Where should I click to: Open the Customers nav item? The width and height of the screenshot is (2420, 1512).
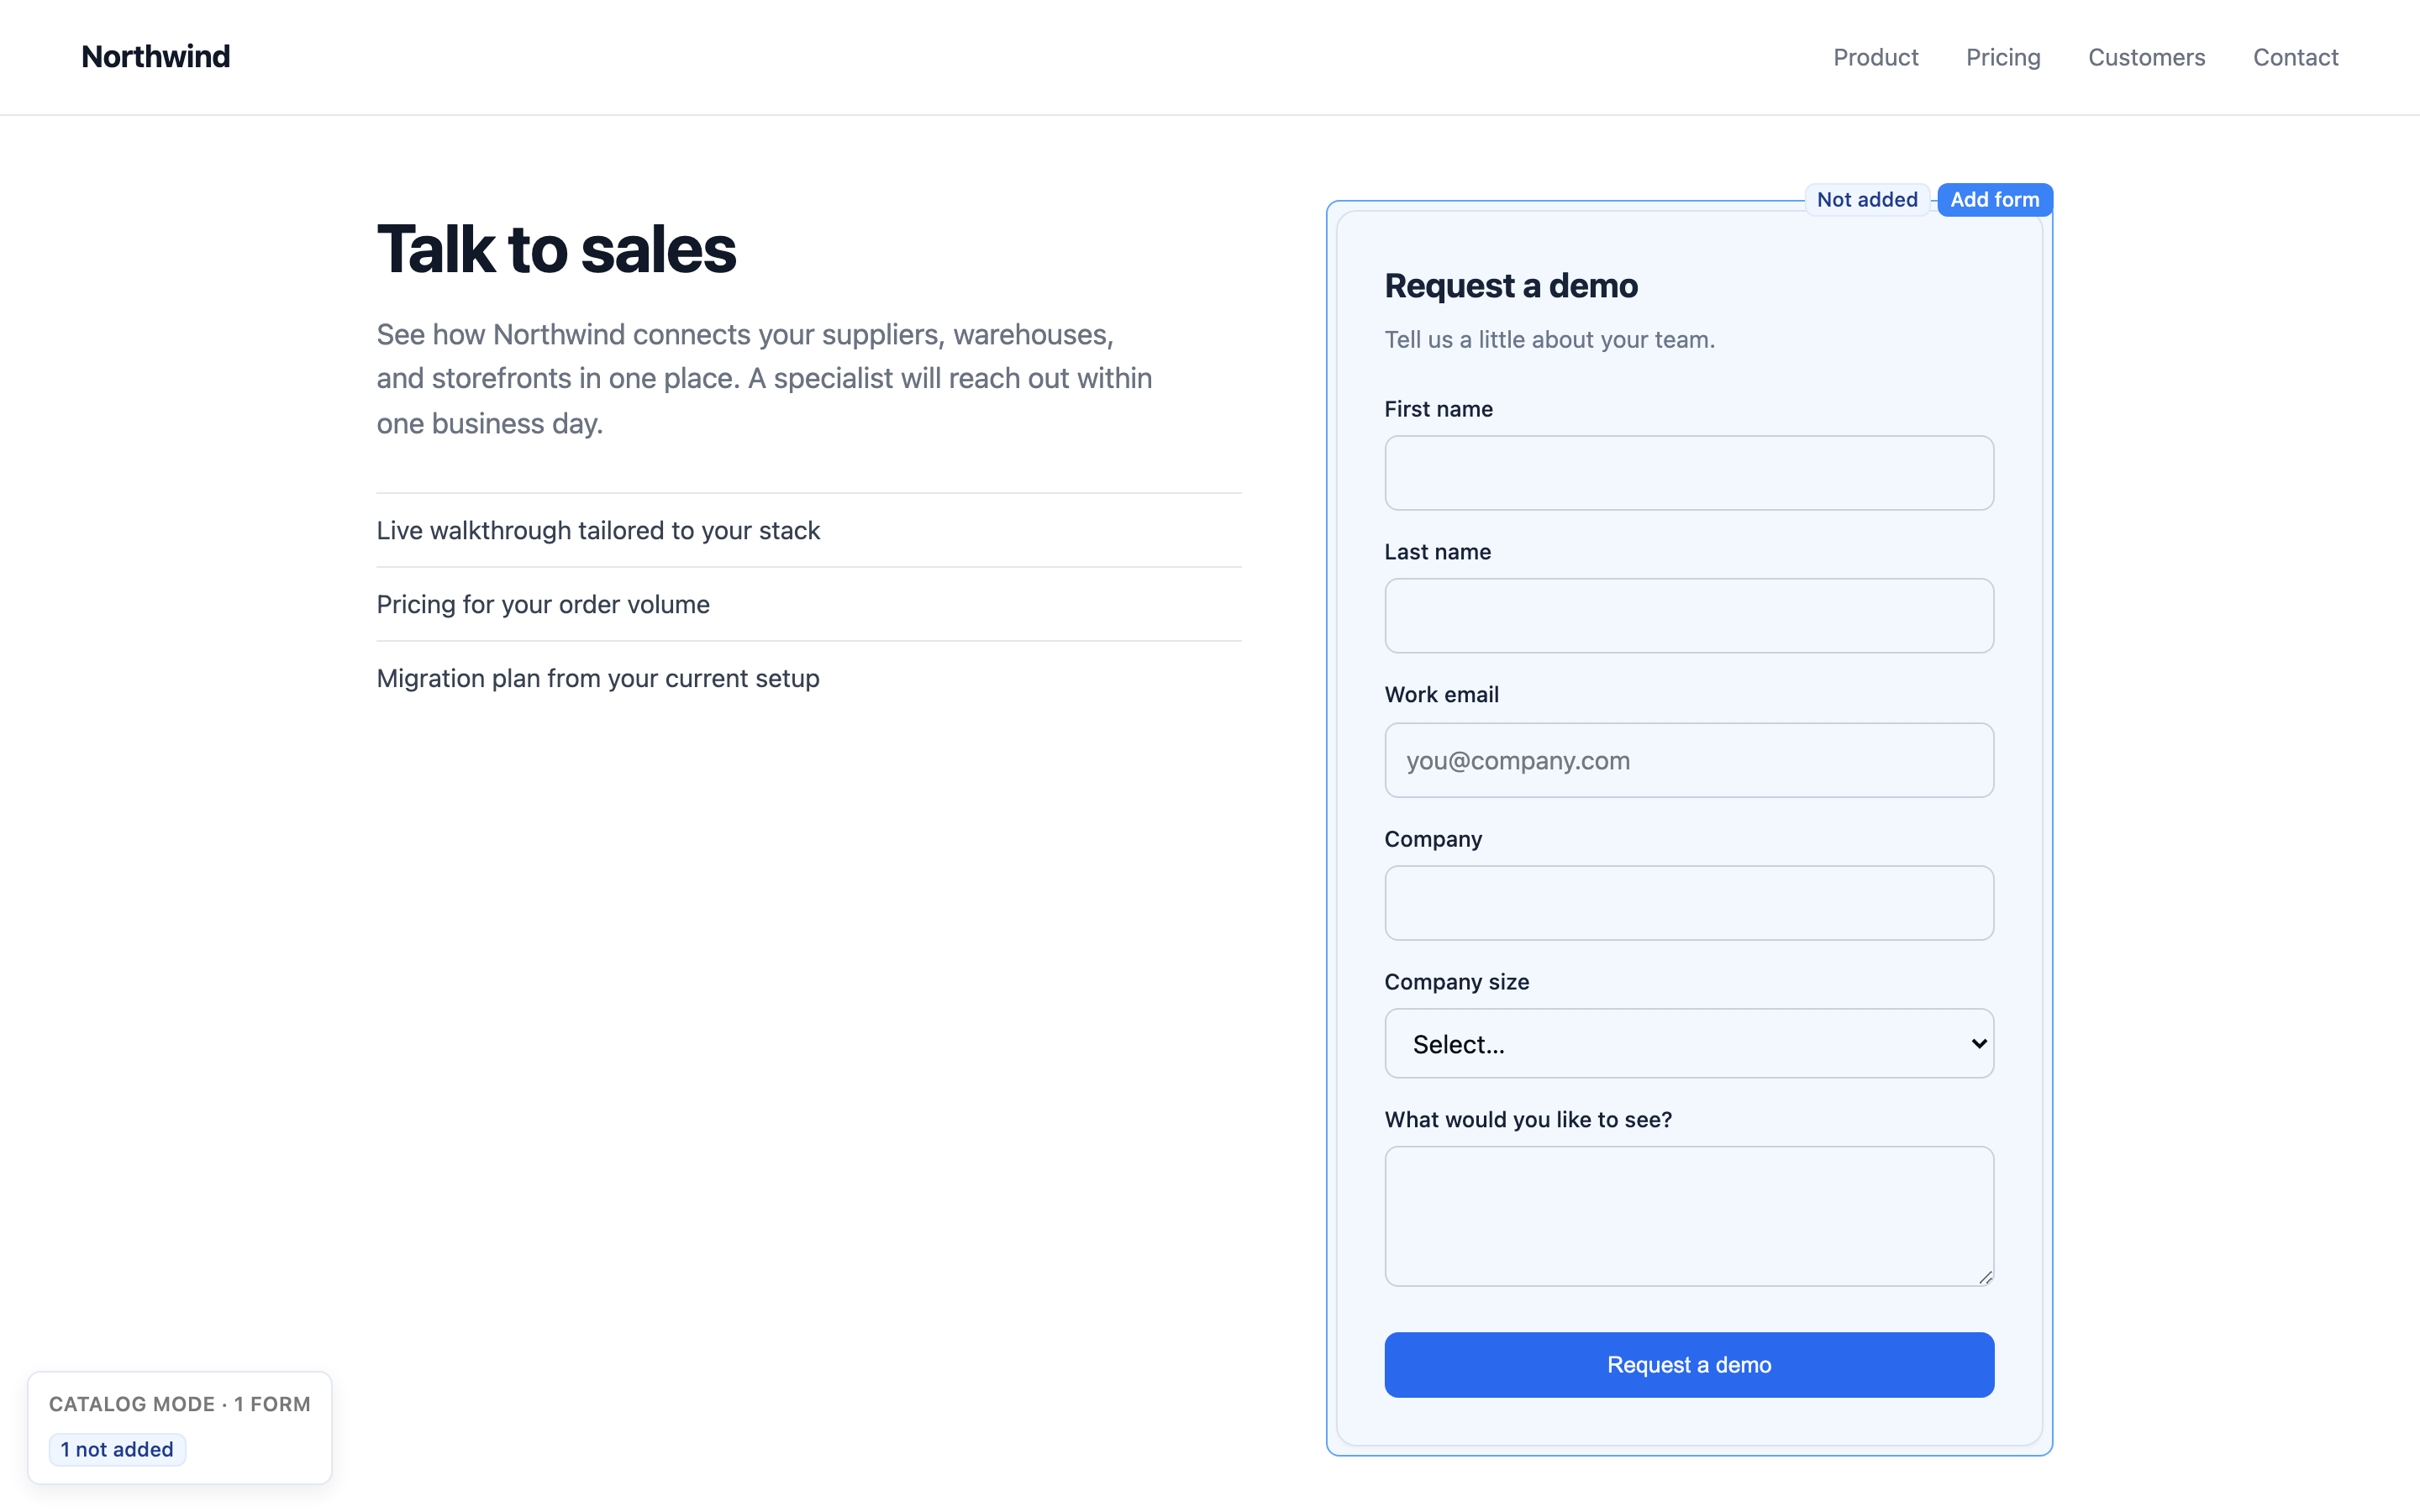pos(2146,57)
